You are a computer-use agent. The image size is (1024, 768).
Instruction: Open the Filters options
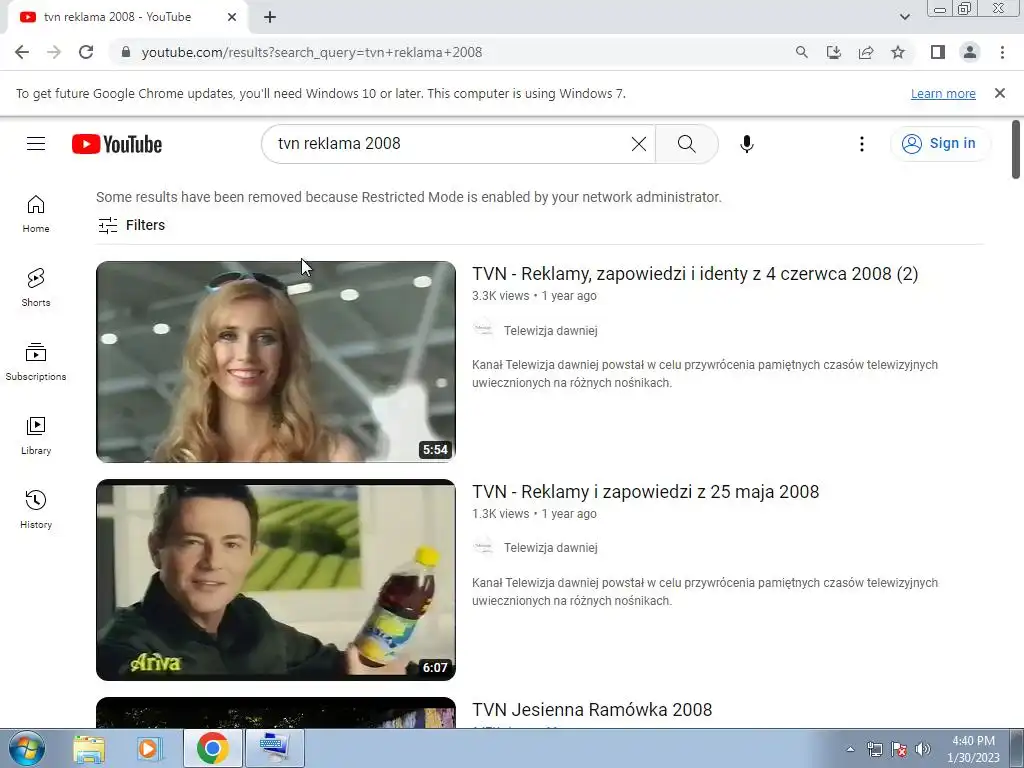coord(131,225)
